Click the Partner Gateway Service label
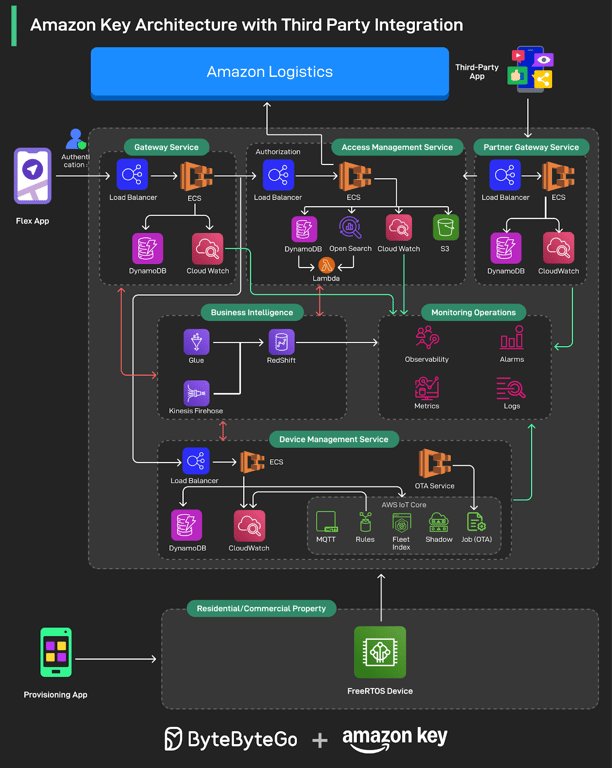Viewport: 612px width, 768px height. point(531,147)
